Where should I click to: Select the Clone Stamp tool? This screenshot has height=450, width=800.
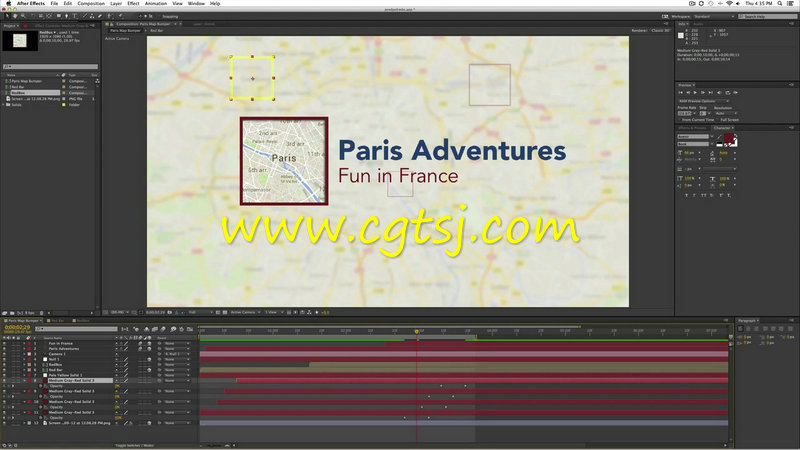pos(92,16)
